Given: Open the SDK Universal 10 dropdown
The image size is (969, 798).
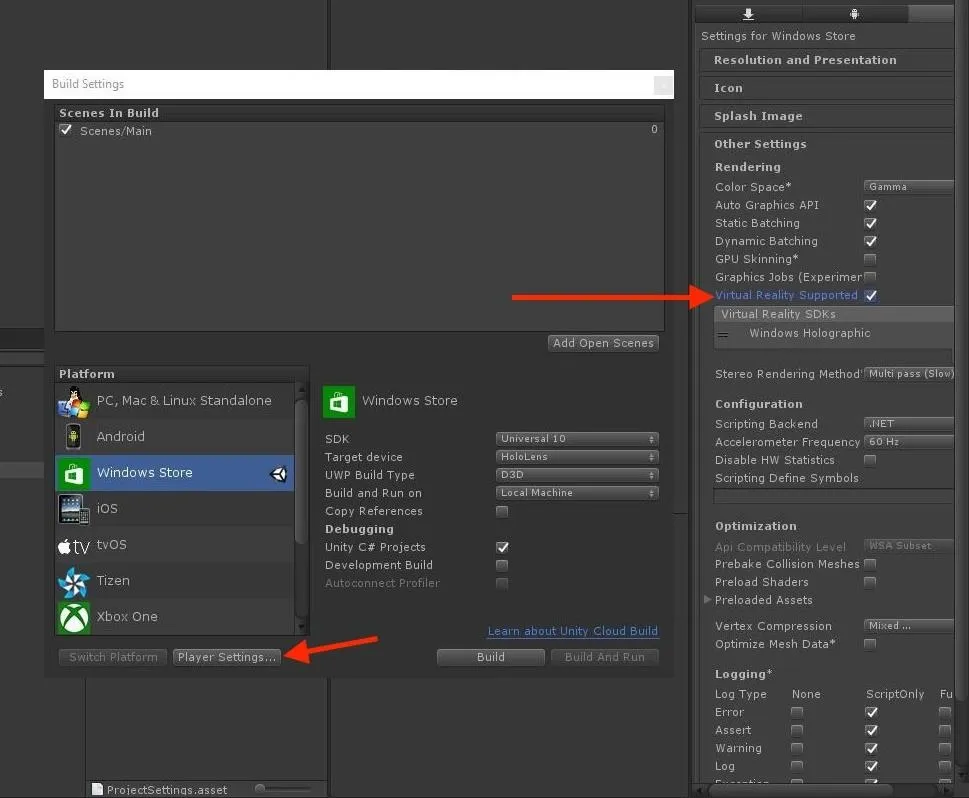Looking at the screenshot, I should (577, 439).
